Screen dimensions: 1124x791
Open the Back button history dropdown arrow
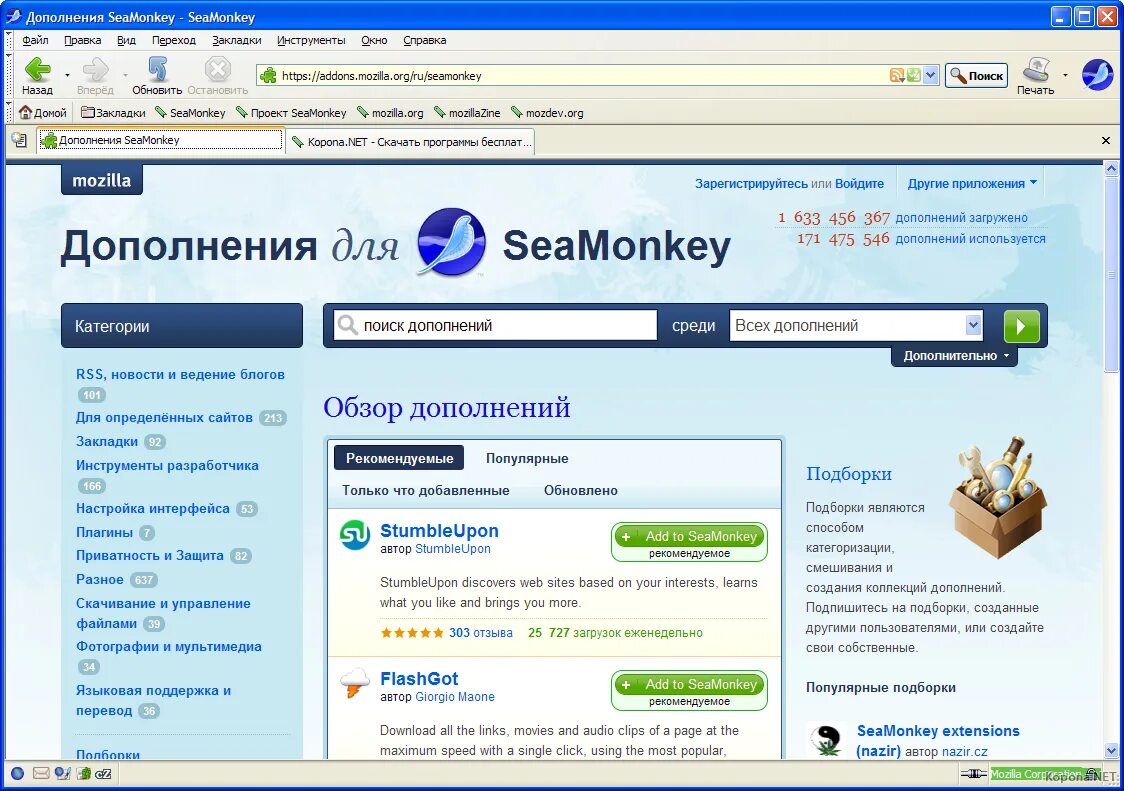tap(67, 75)
